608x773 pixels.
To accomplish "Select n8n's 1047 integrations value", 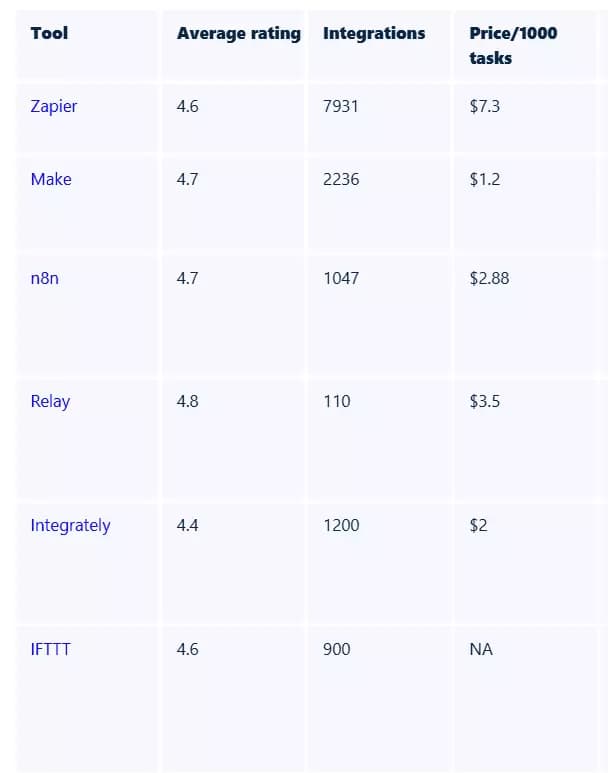I will 341,278.
